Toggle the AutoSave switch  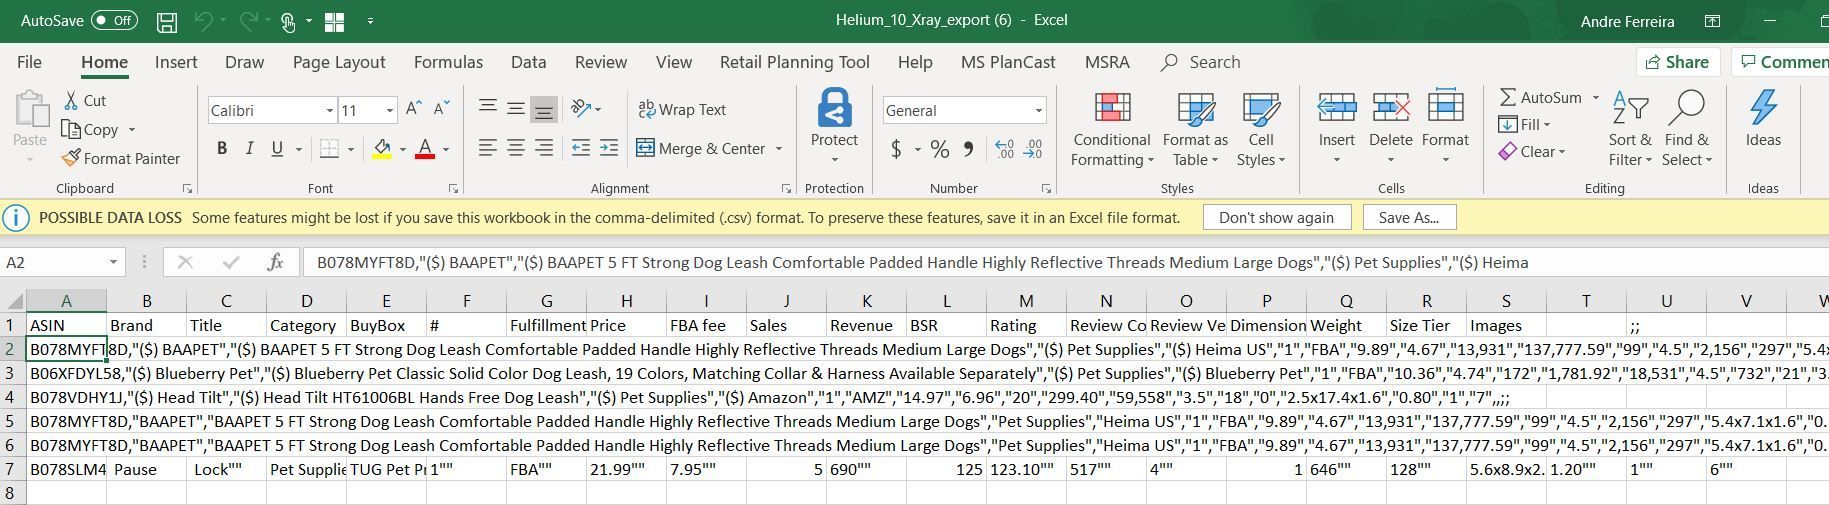114,20
